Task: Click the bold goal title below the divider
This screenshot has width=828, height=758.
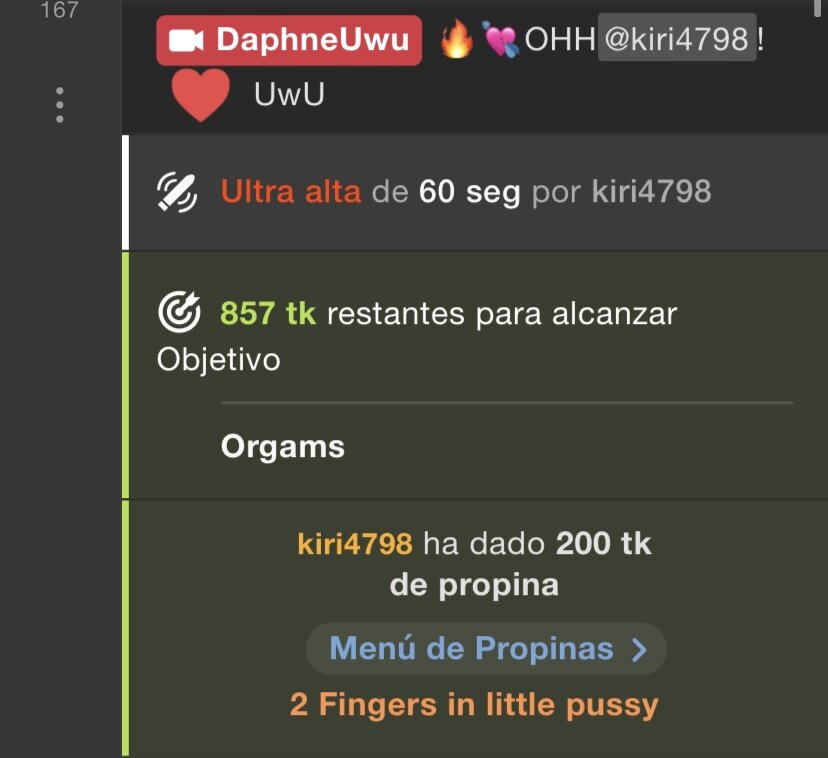Action: (283, 447)
